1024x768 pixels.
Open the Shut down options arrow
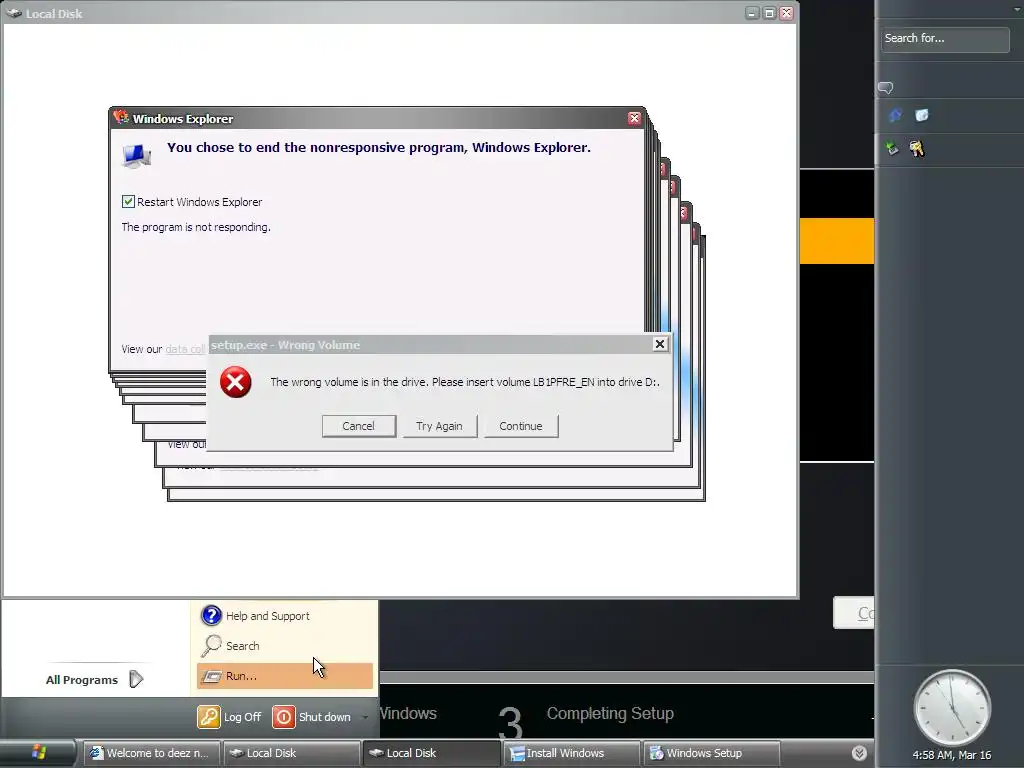point(365,717)
